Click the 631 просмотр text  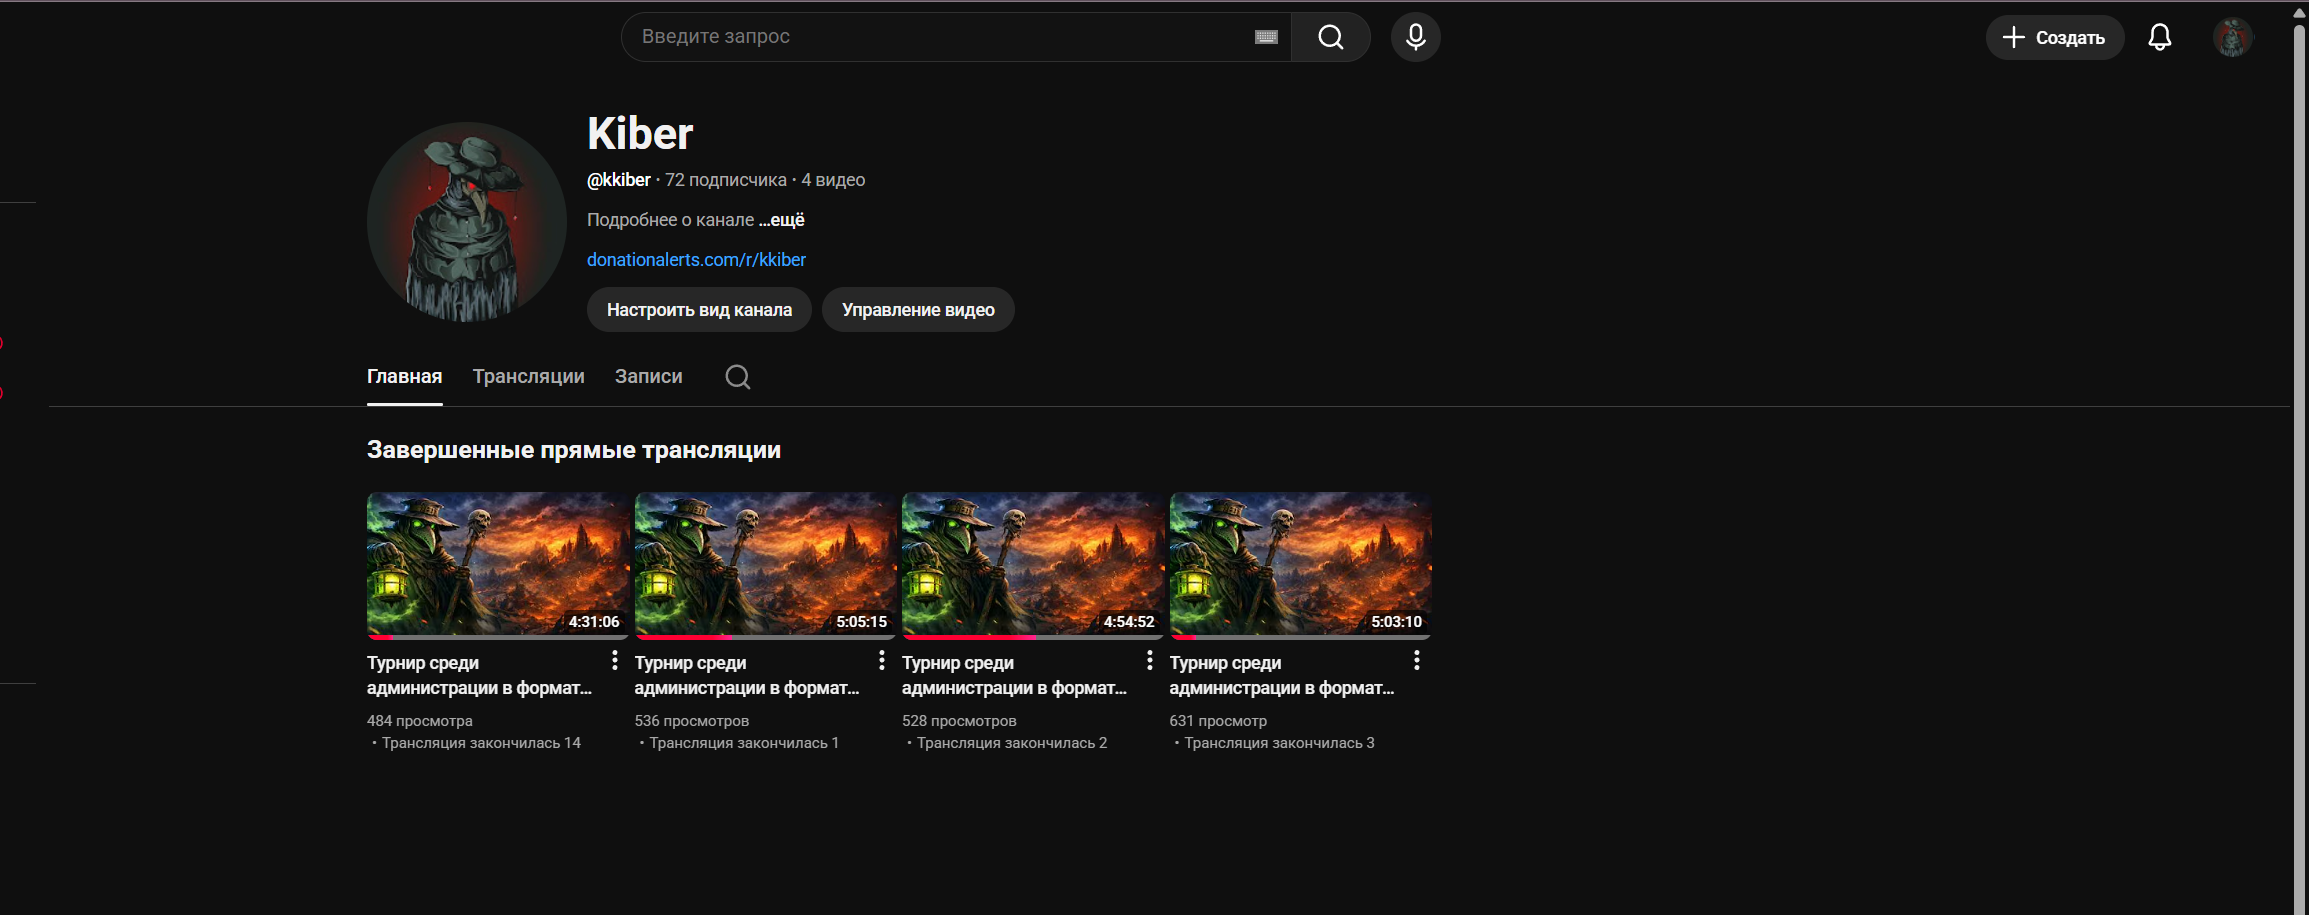point(1218,721)
